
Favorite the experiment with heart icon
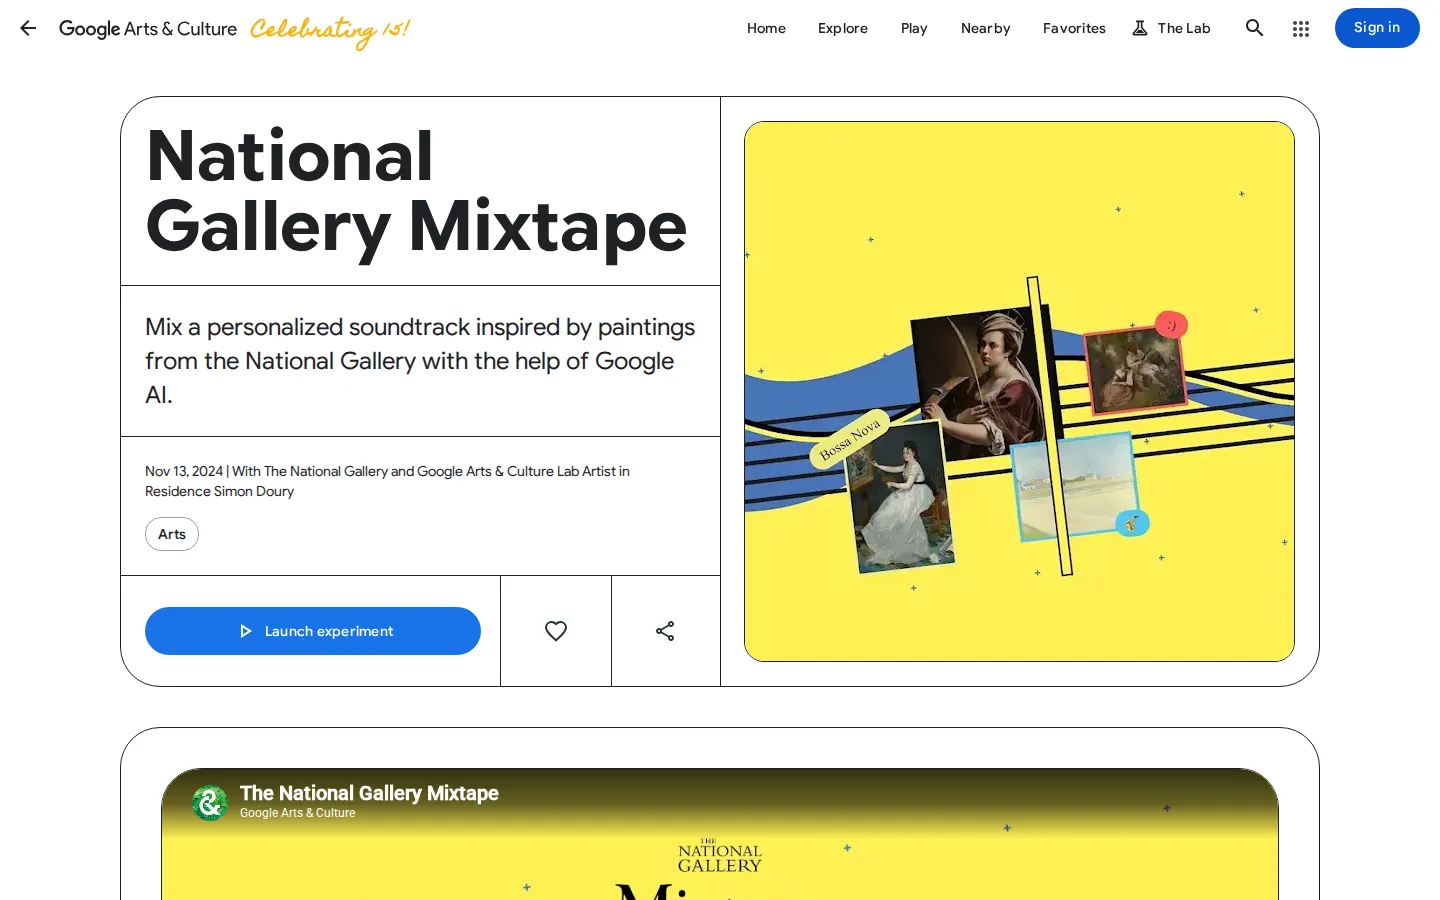pyautogui.click(x=556, y=631)
